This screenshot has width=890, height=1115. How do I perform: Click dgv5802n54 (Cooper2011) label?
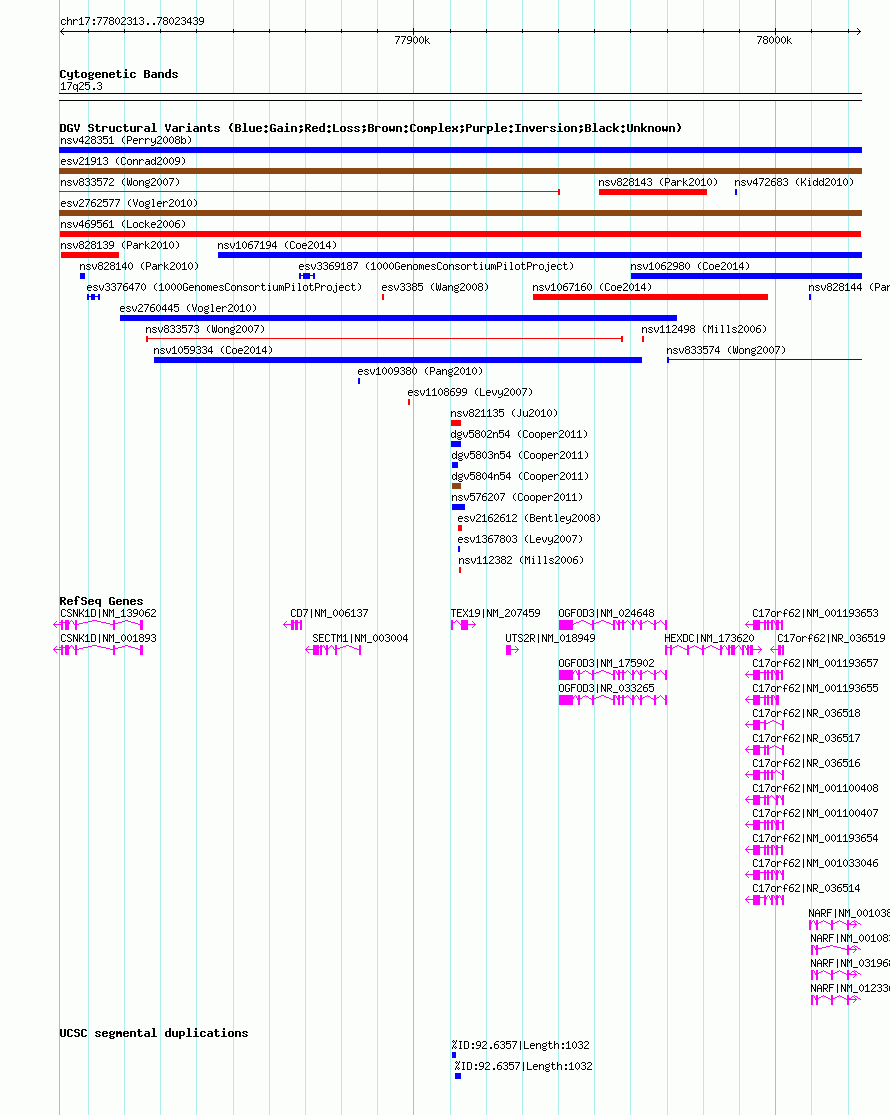(x=519, y=434)
